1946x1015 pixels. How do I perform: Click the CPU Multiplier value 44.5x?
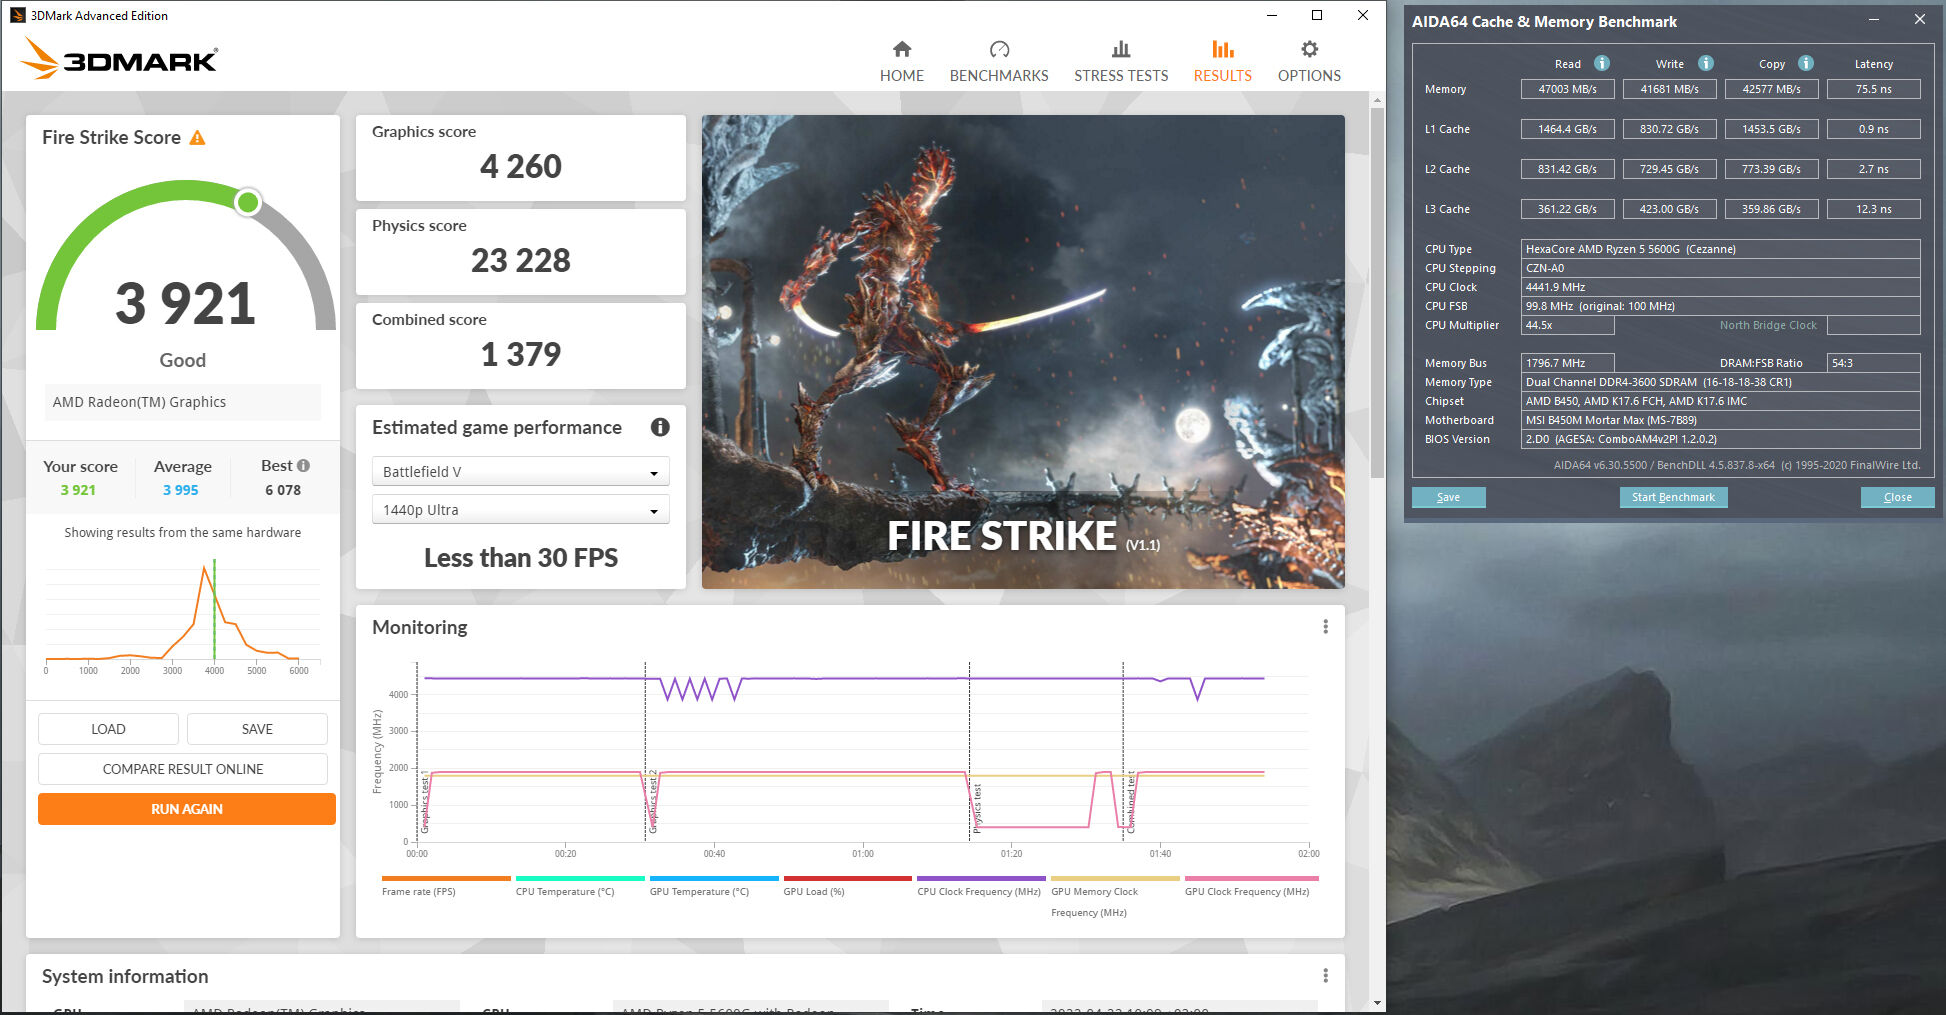tap(1567, 325)
